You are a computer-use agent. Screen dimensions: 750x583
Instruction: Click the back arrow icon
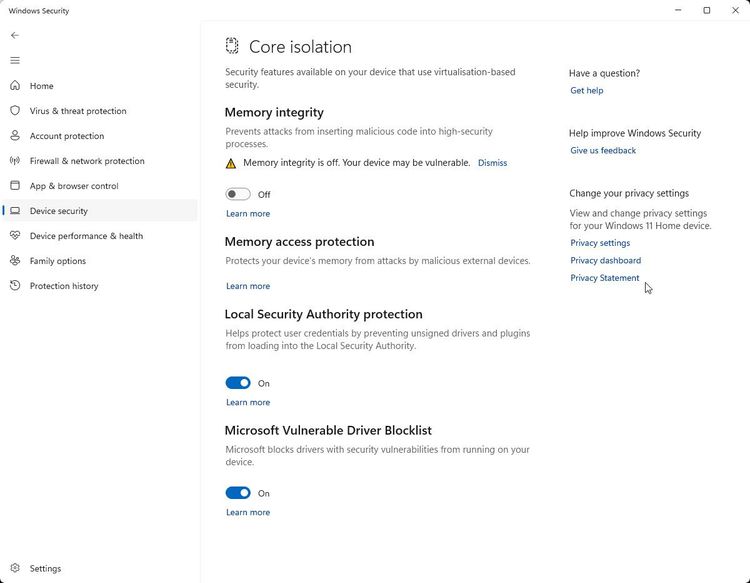[x=15, y=35]
